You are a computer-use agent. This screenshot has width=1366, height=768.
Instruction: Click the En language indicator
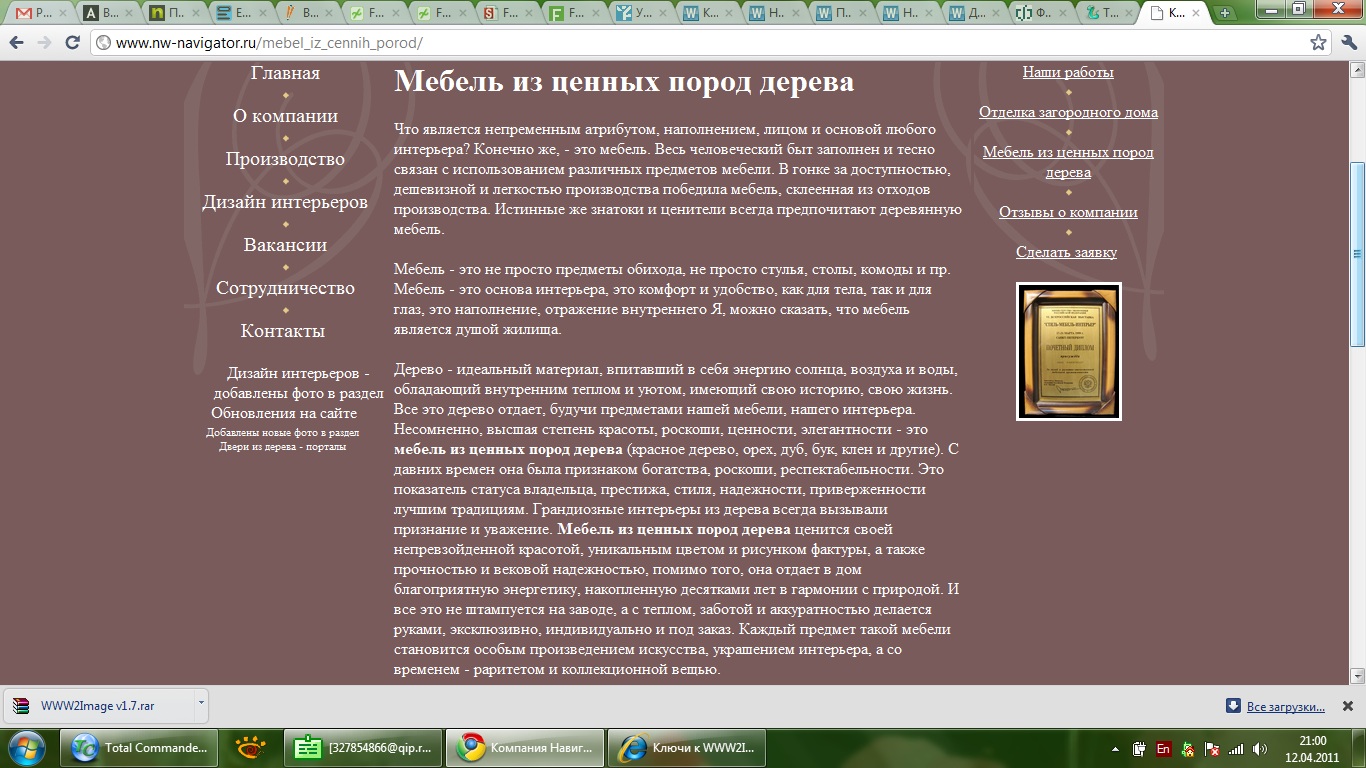click(1163, 748)
